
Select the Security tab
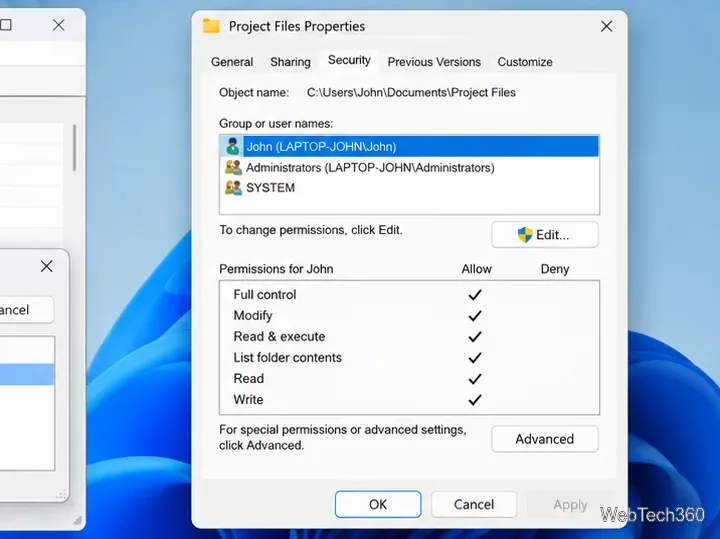[x=349, y=60]
